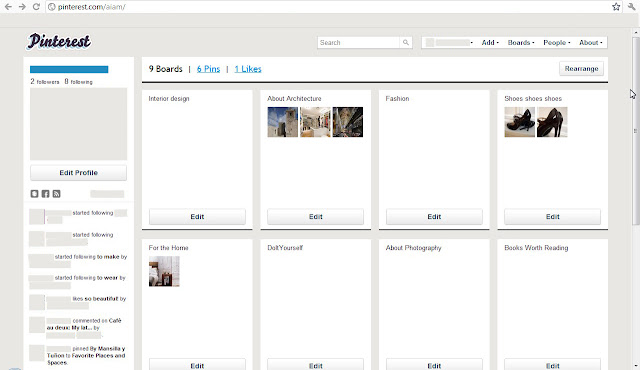Open the Interior design board title
This screenshot has height=370, width=640.
point(169,98)
